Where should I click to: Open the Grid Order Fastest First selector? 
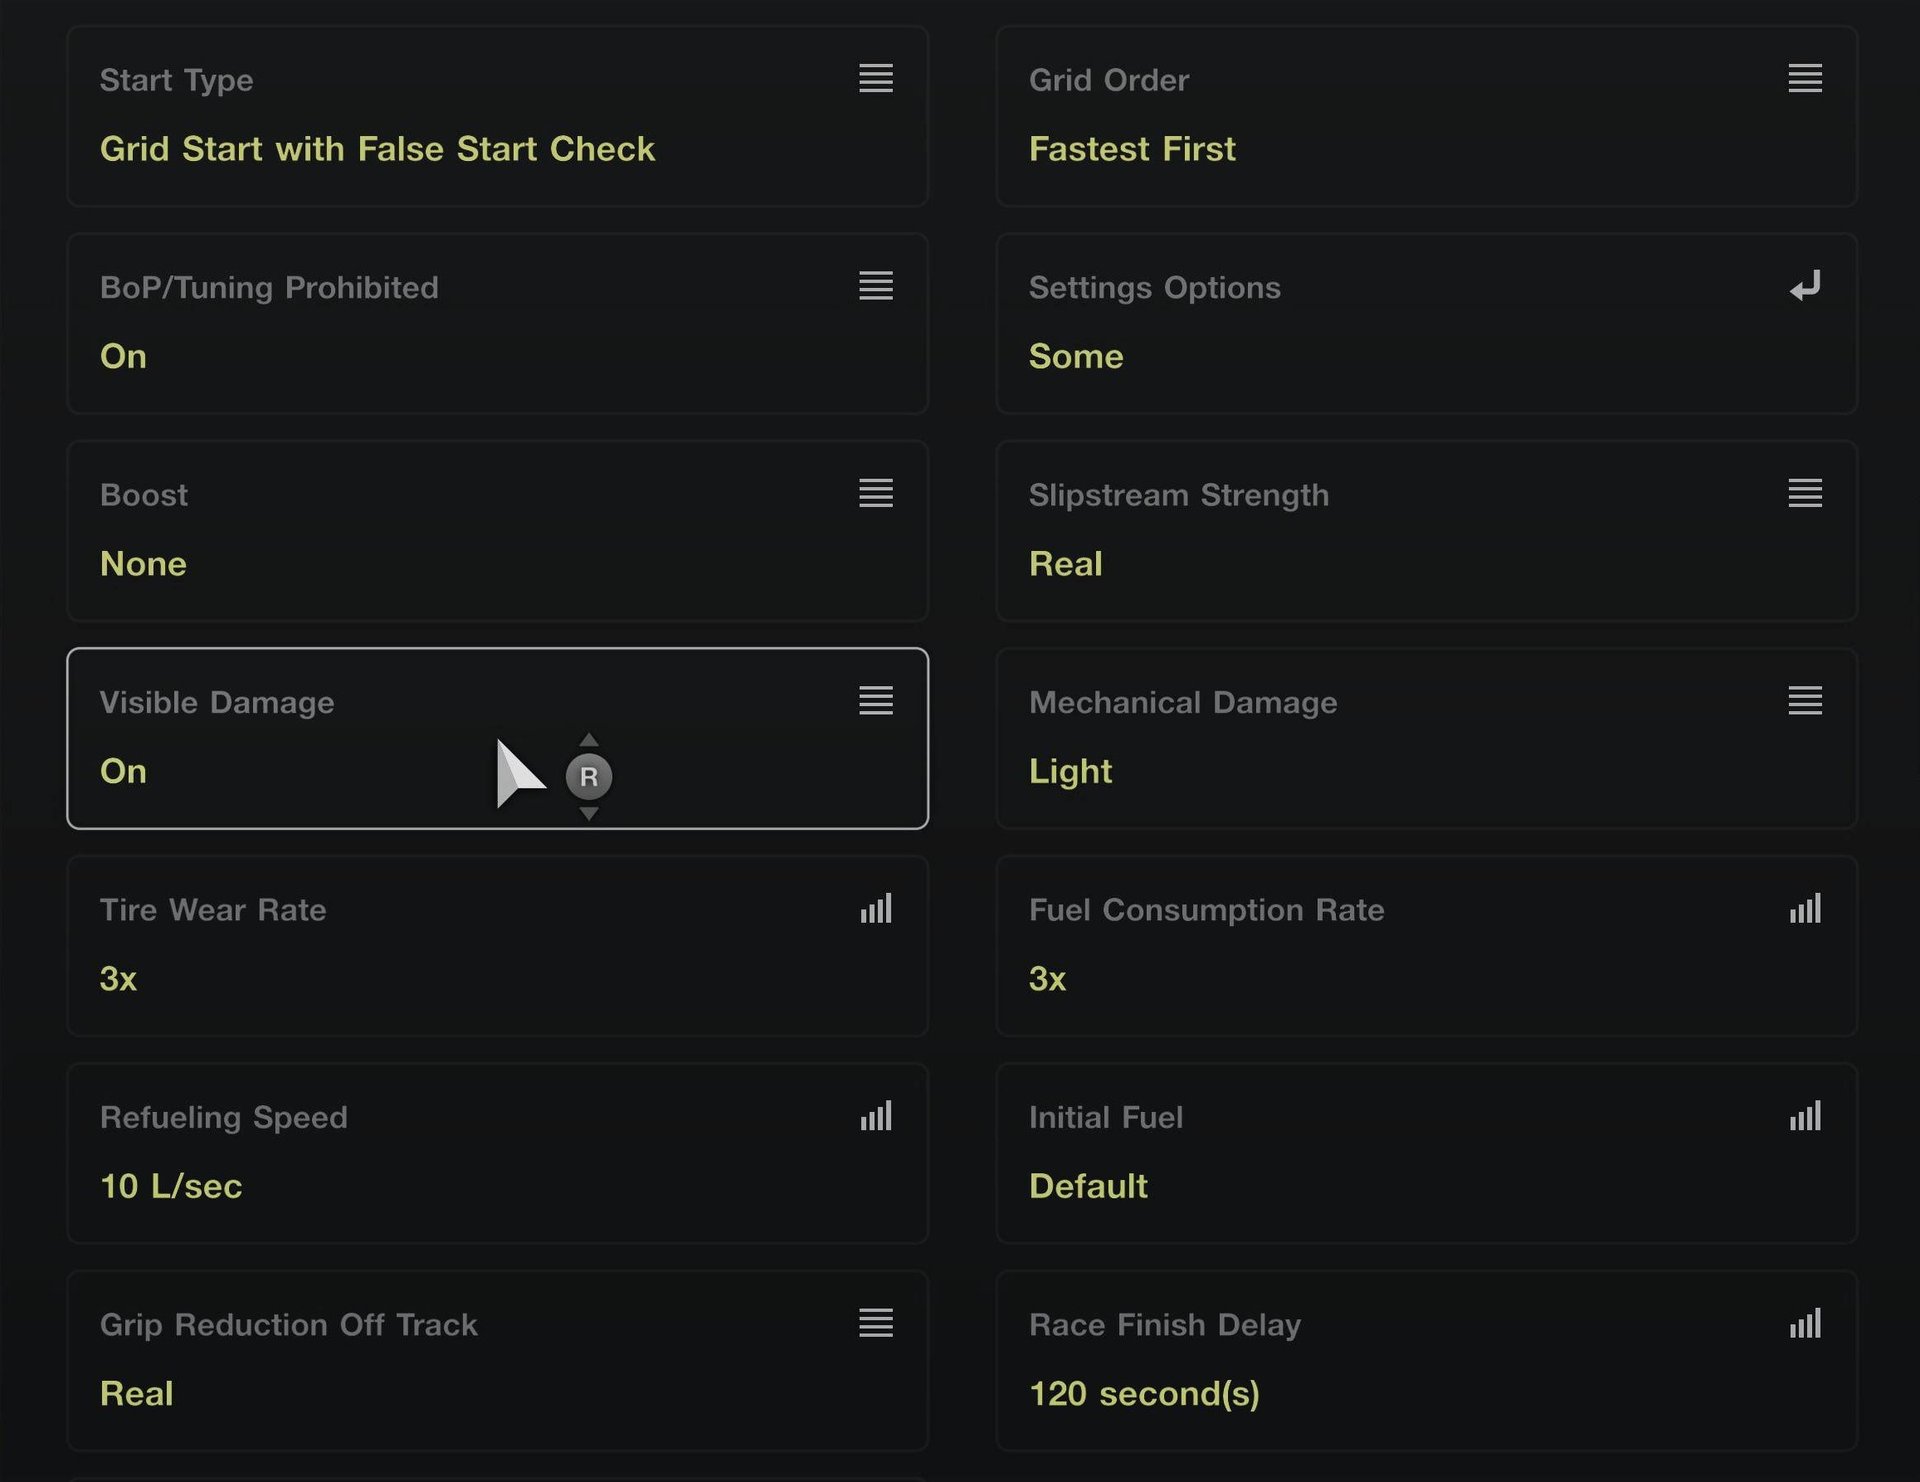point(1132,149)
